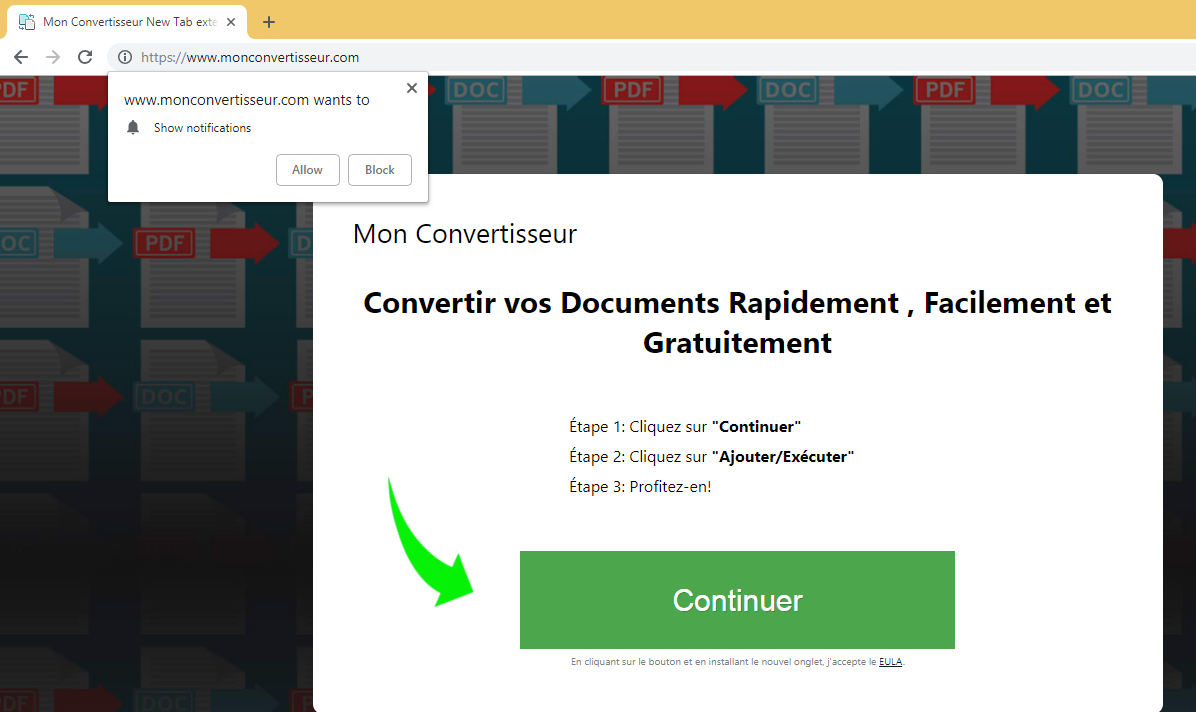Dismiss the notification permission popup
This screenshot has width=1196, height=712.
tap(411, 88)
